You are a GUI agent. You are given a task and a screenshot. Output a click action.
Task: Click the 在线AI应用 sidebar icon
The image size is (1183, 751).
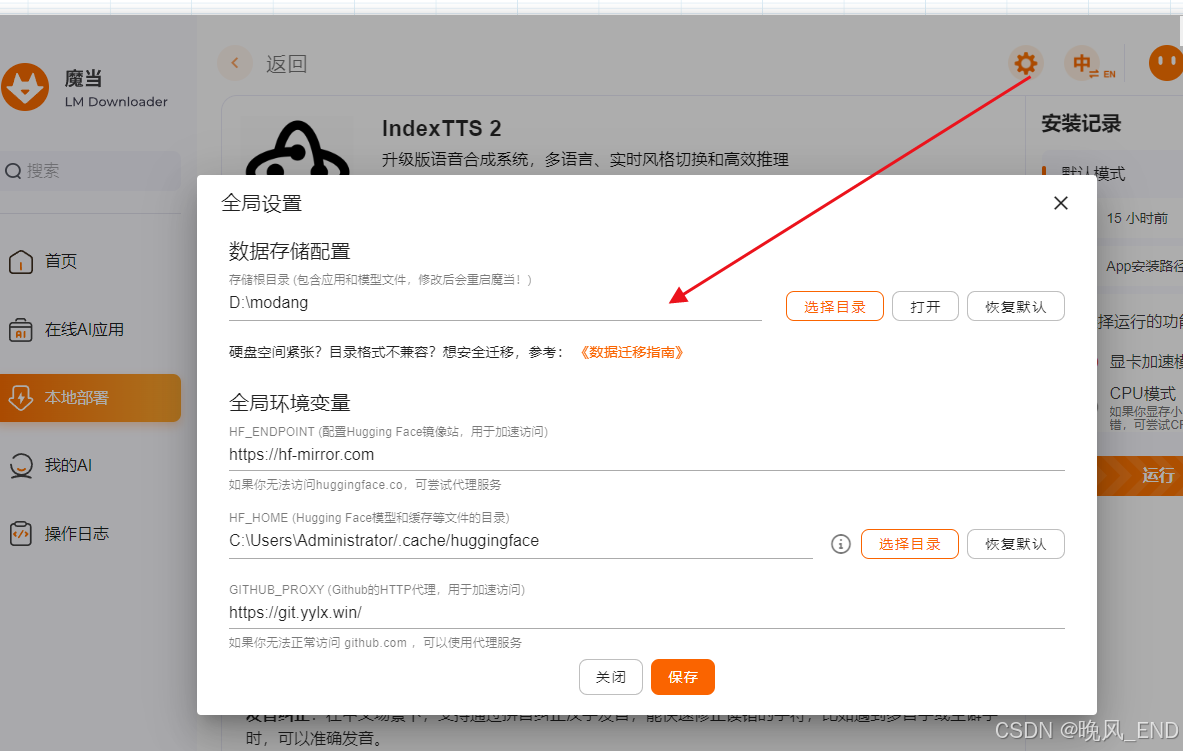point(20,330)
